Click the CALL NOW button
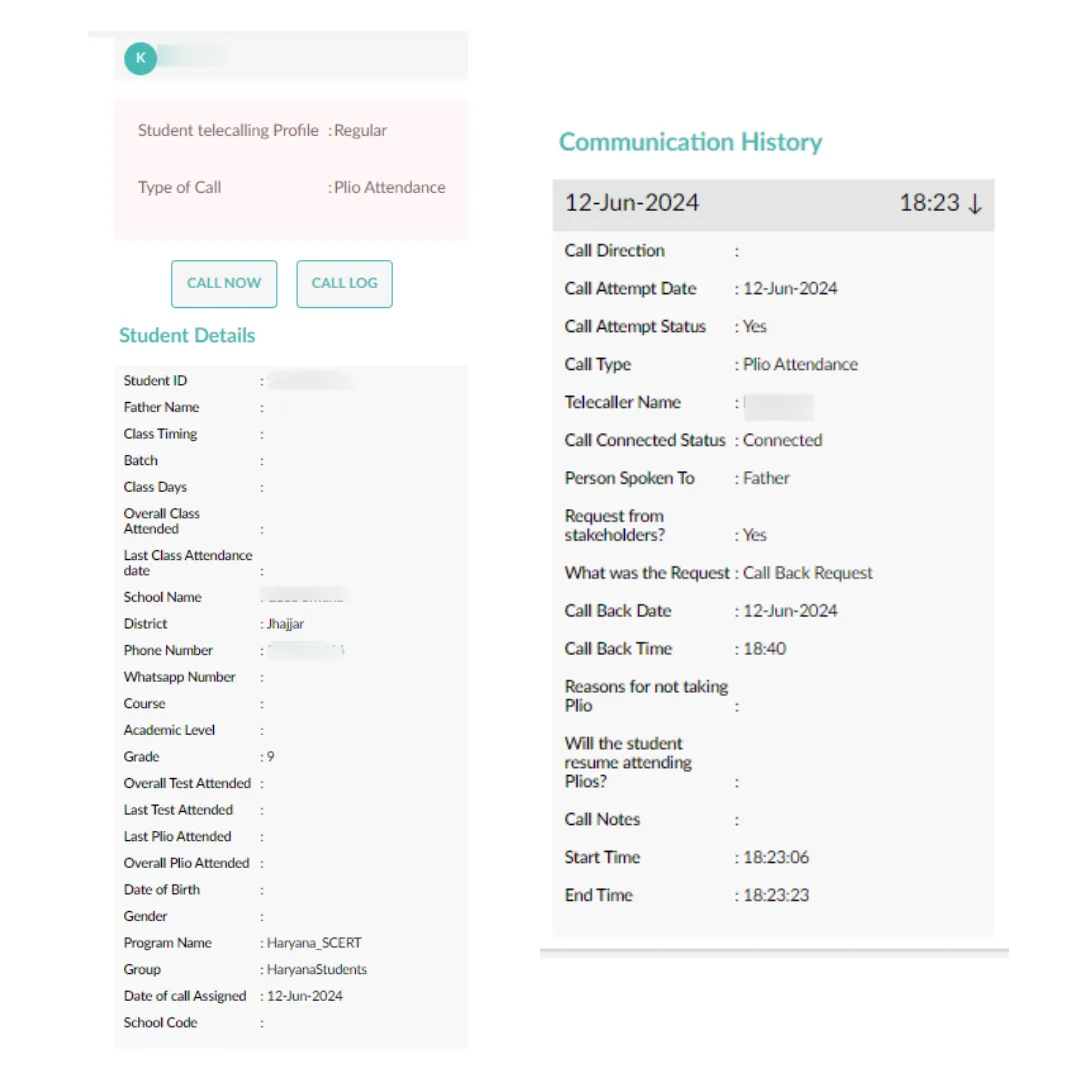Image resolution: width=1080 pixels, height=1080 pixels. [224, 283]
